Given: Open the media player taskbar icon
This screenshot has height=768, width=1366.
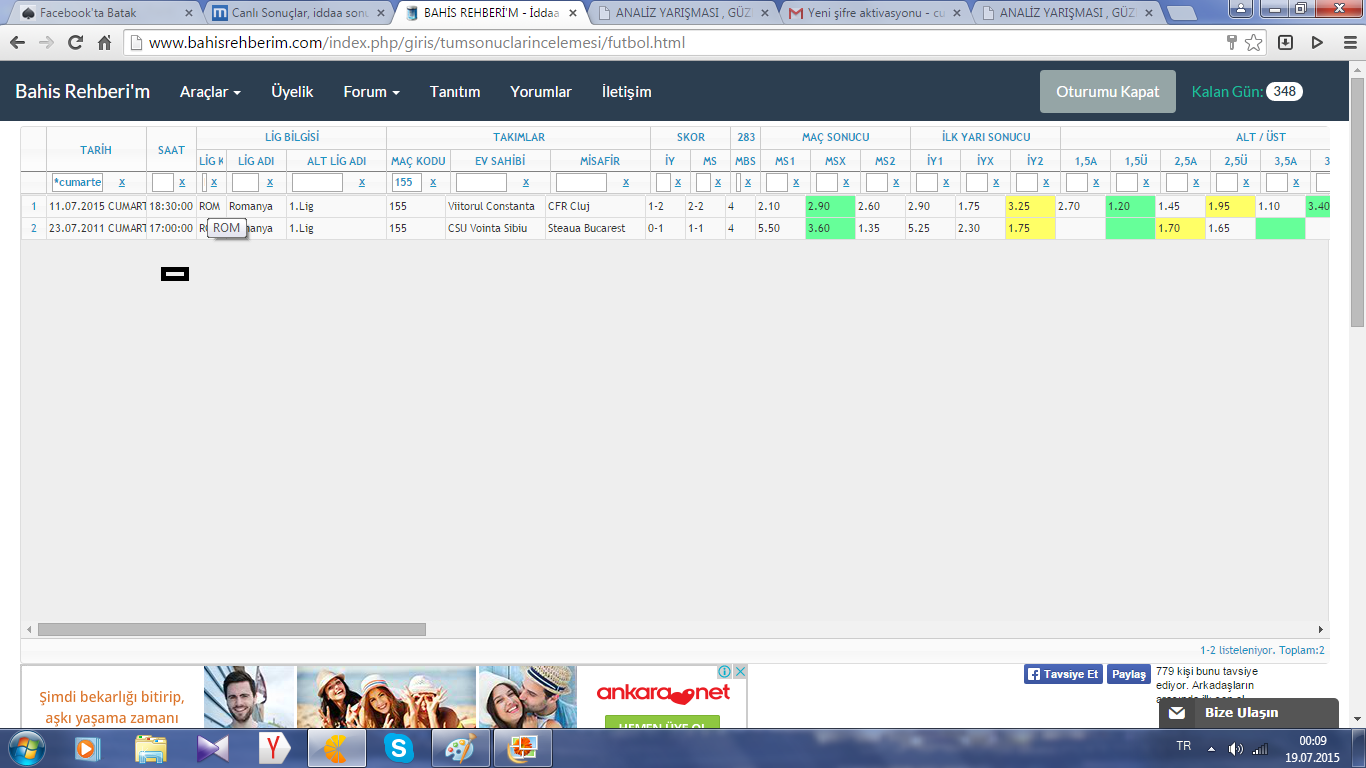Looking at the screenshot, I should click(x=87, y=748).
